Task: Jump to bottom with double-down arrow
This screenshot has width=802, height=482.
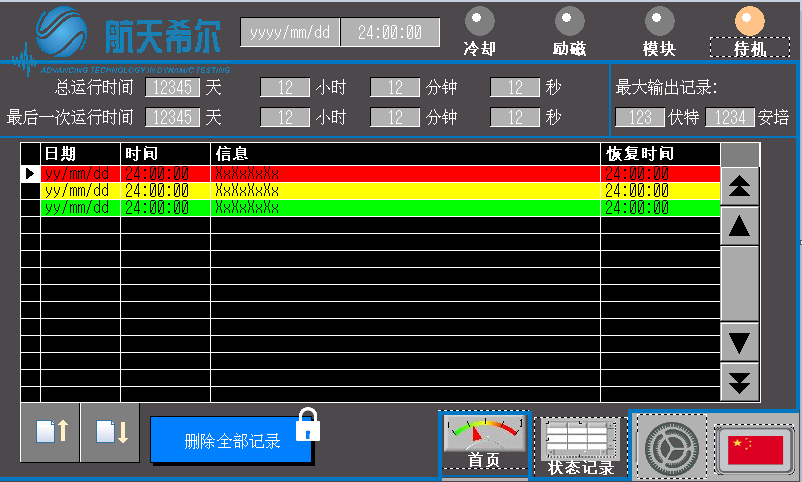Action: 740,380
